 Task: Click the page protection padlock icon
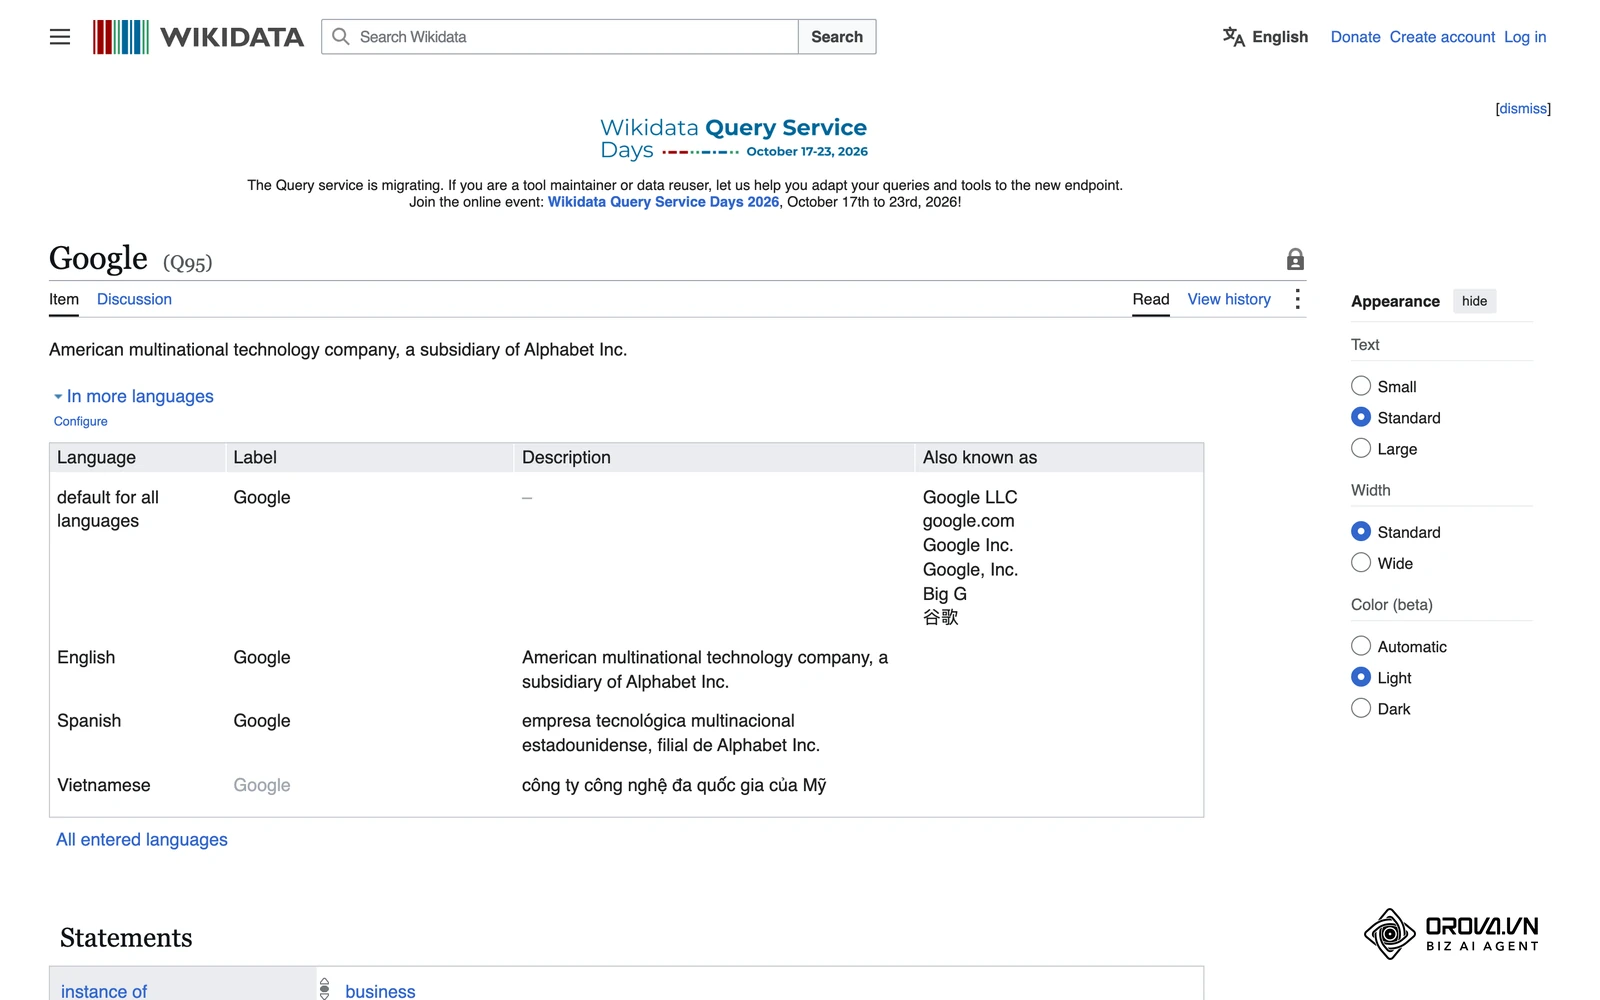(1295, 259)
